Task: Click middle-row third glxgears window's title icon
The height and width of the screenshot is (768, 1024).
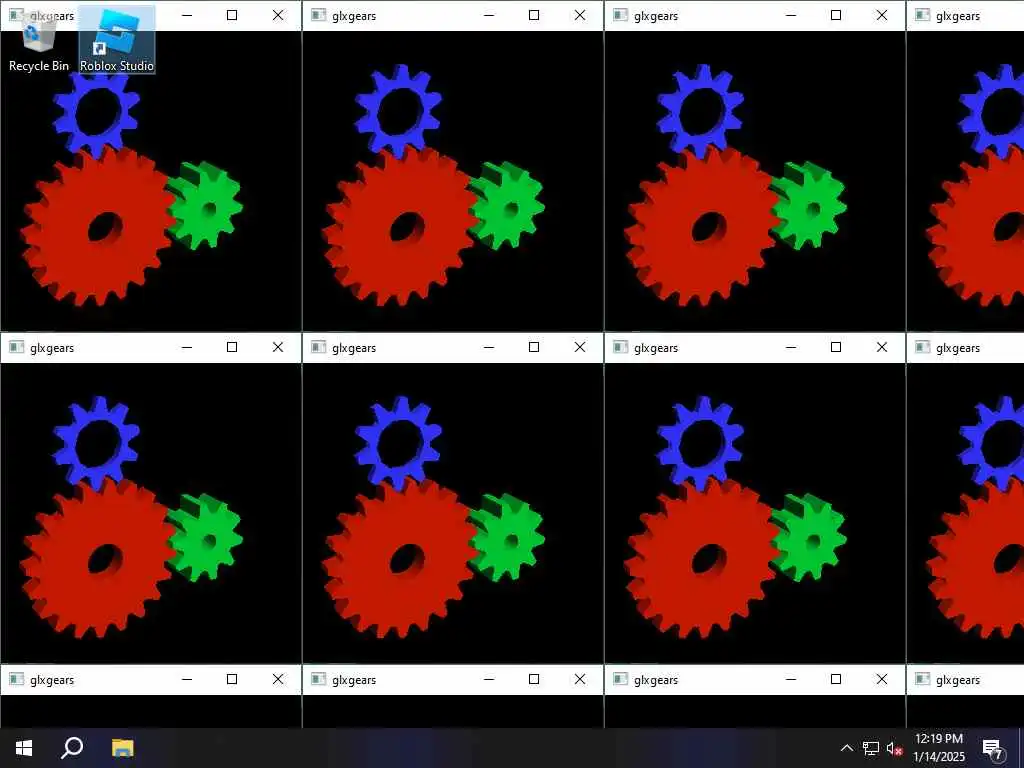Action: 620,347
